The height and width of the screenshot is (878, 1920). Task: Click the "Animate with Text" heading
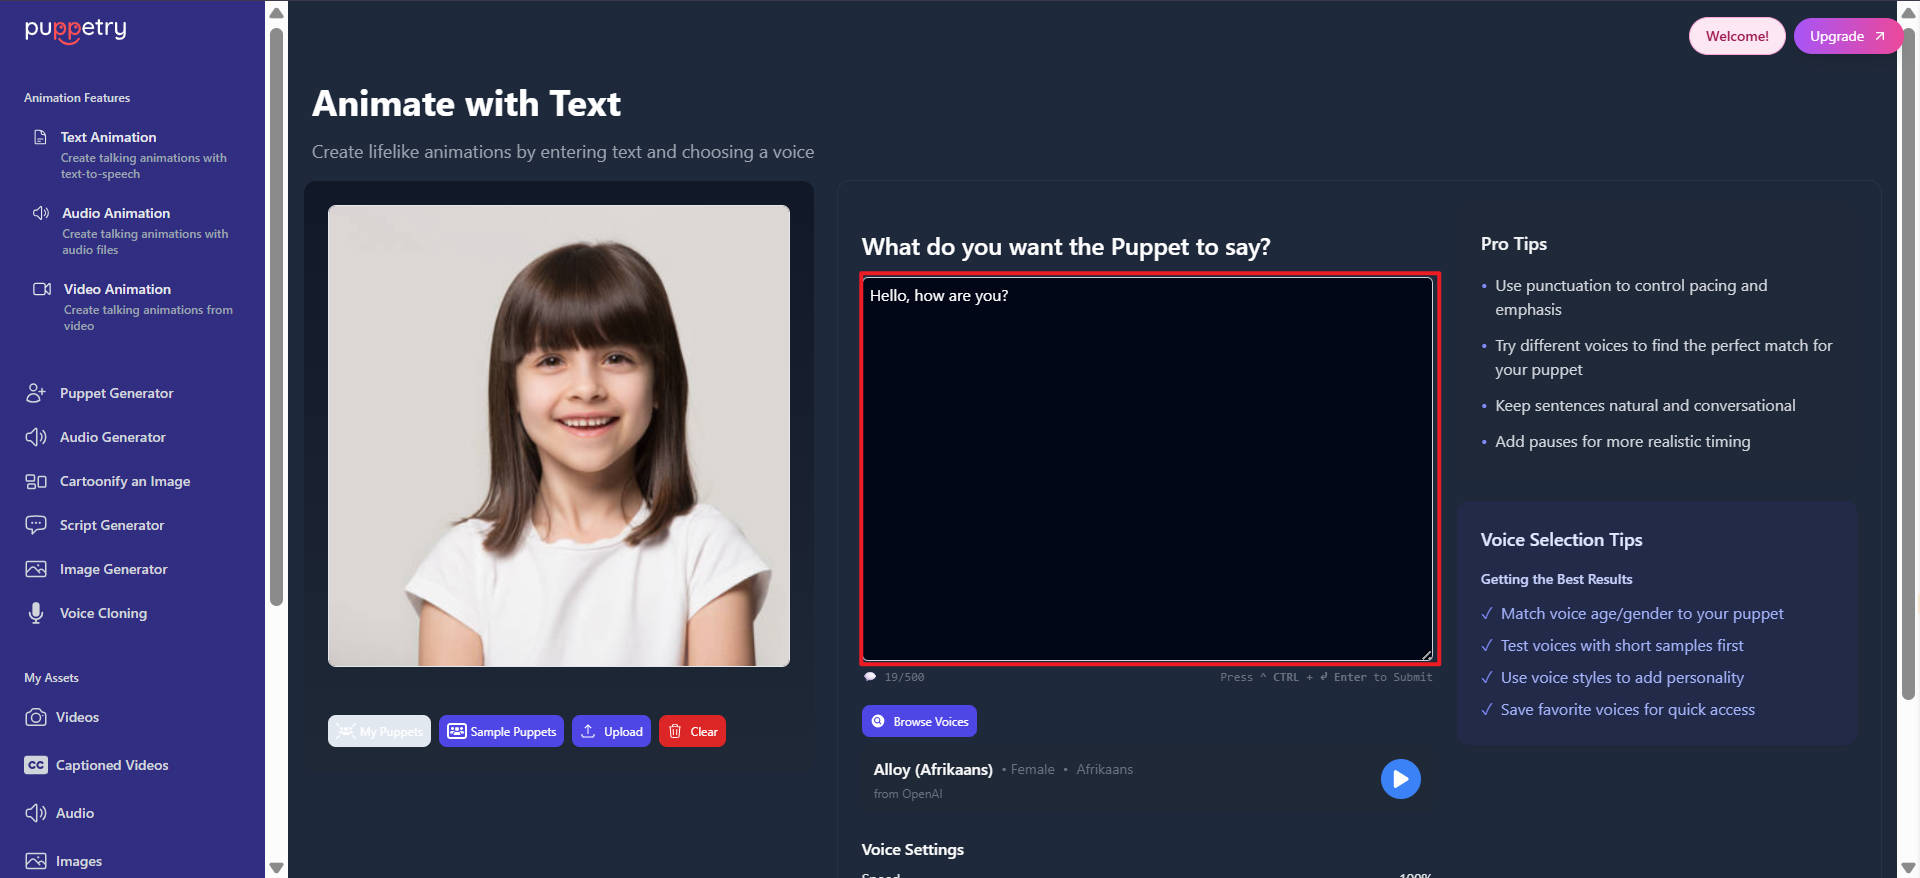(x=466, y=104)
